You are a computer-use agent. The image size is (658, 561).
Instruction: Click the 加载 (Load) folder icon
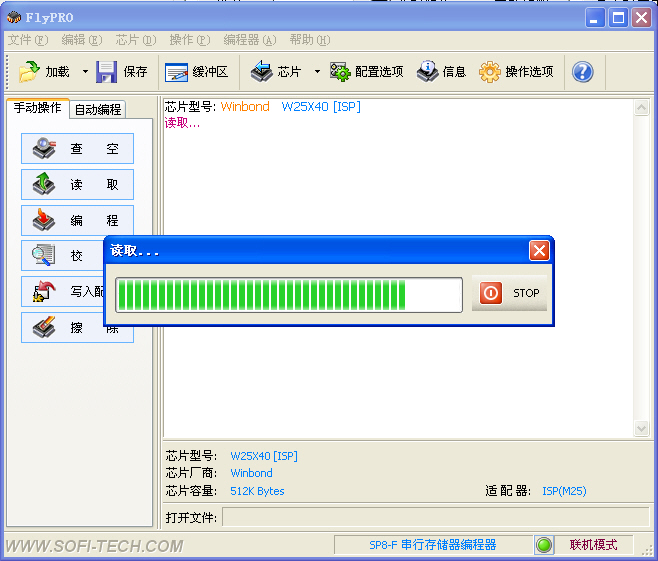(x=29, y=71)
